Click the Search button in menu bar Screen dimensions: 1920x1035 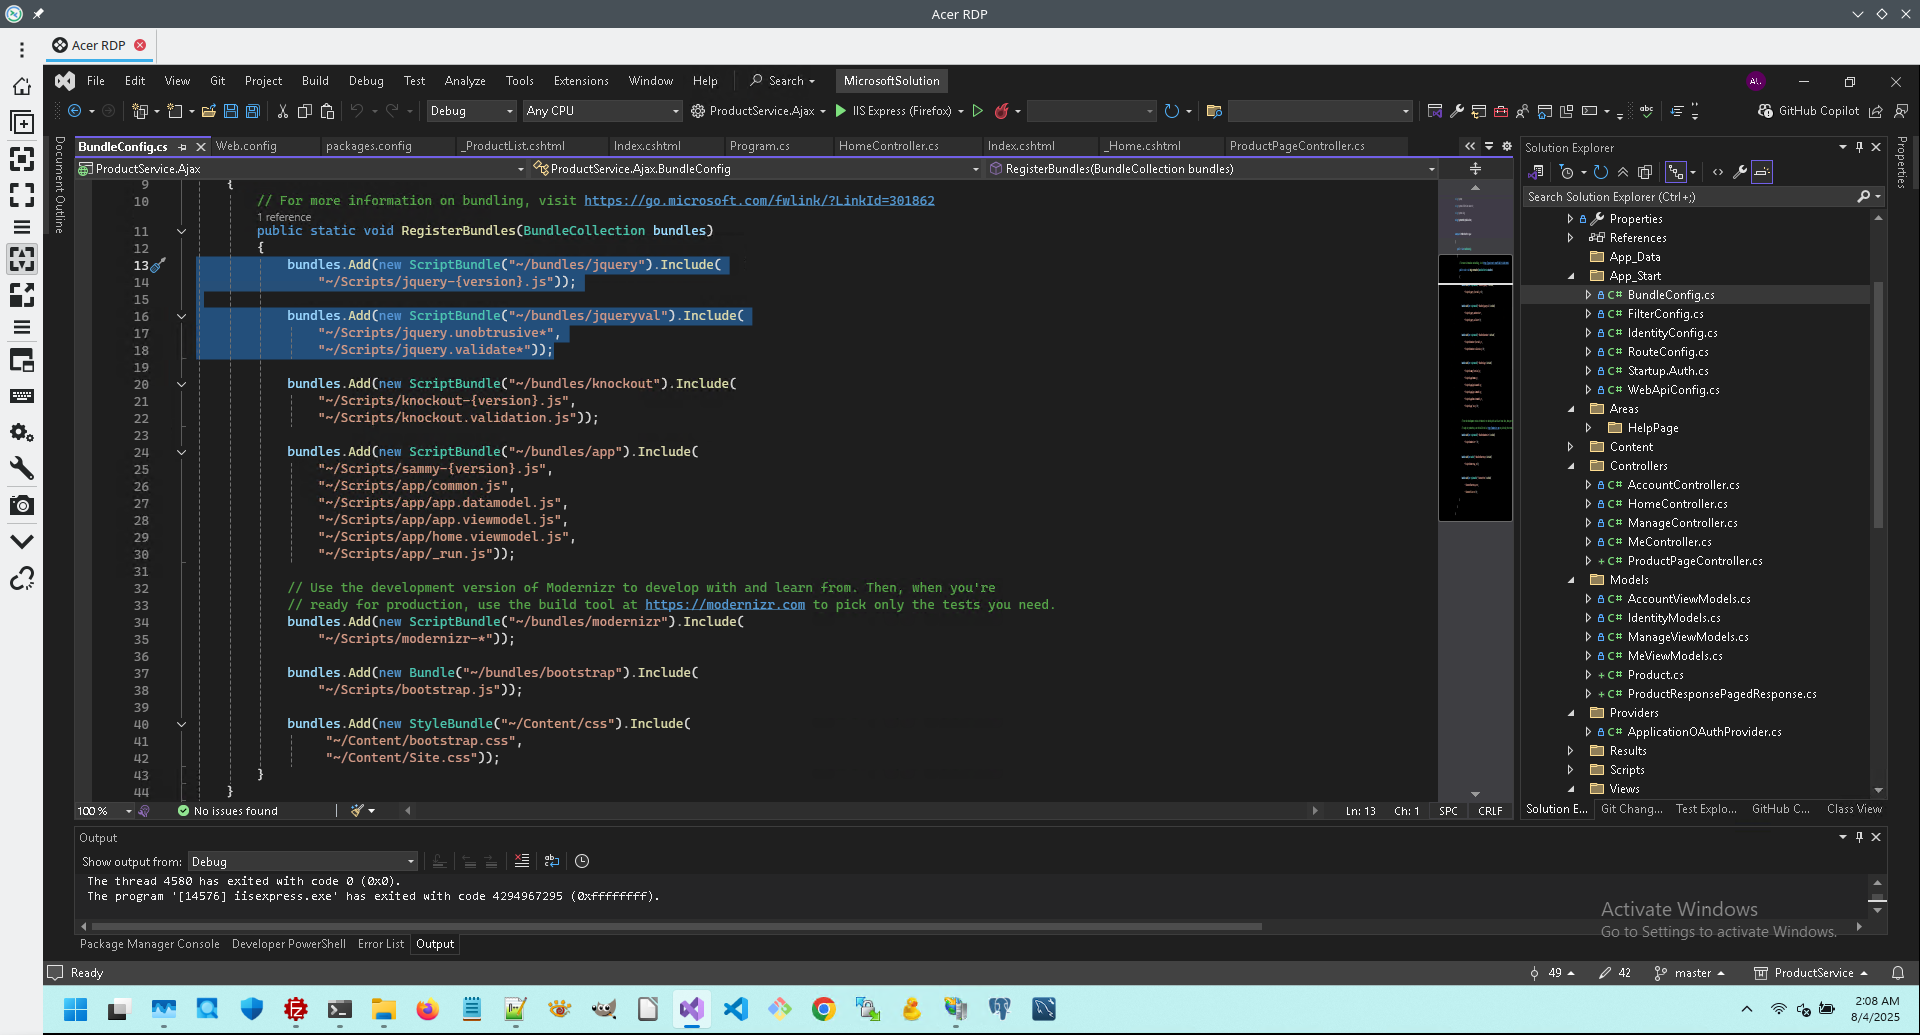(783, 81)
